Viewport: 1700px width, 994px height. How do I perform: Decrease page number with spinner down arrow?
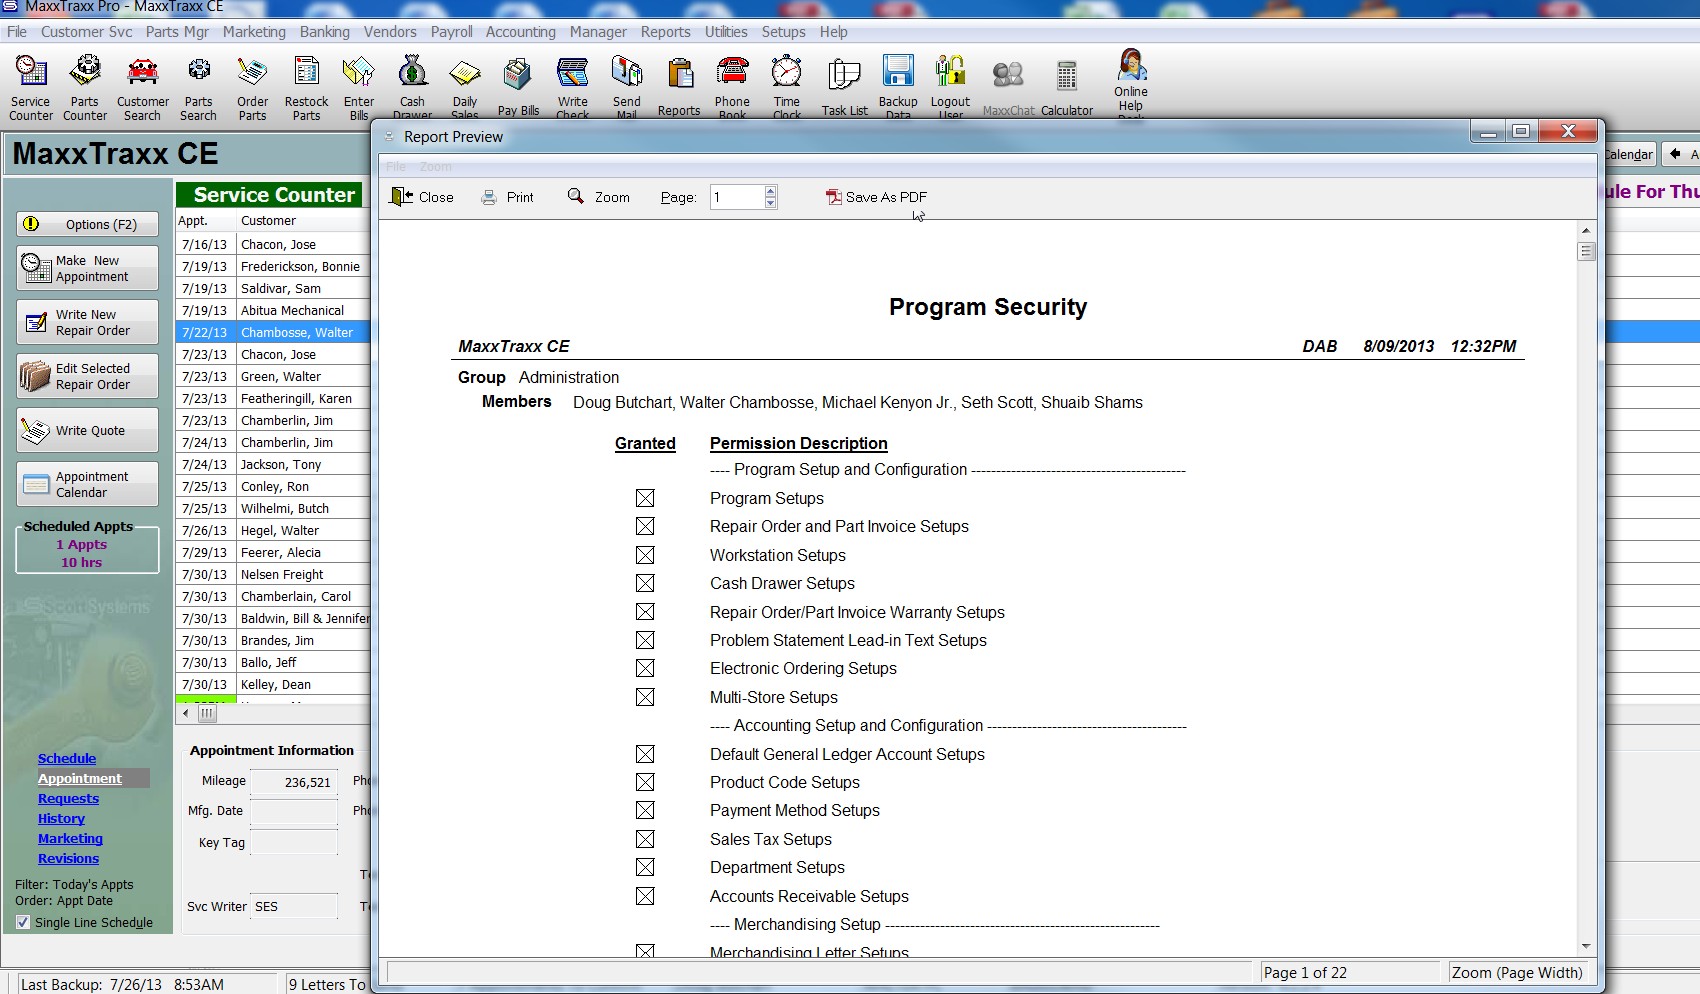click(770, 203)
